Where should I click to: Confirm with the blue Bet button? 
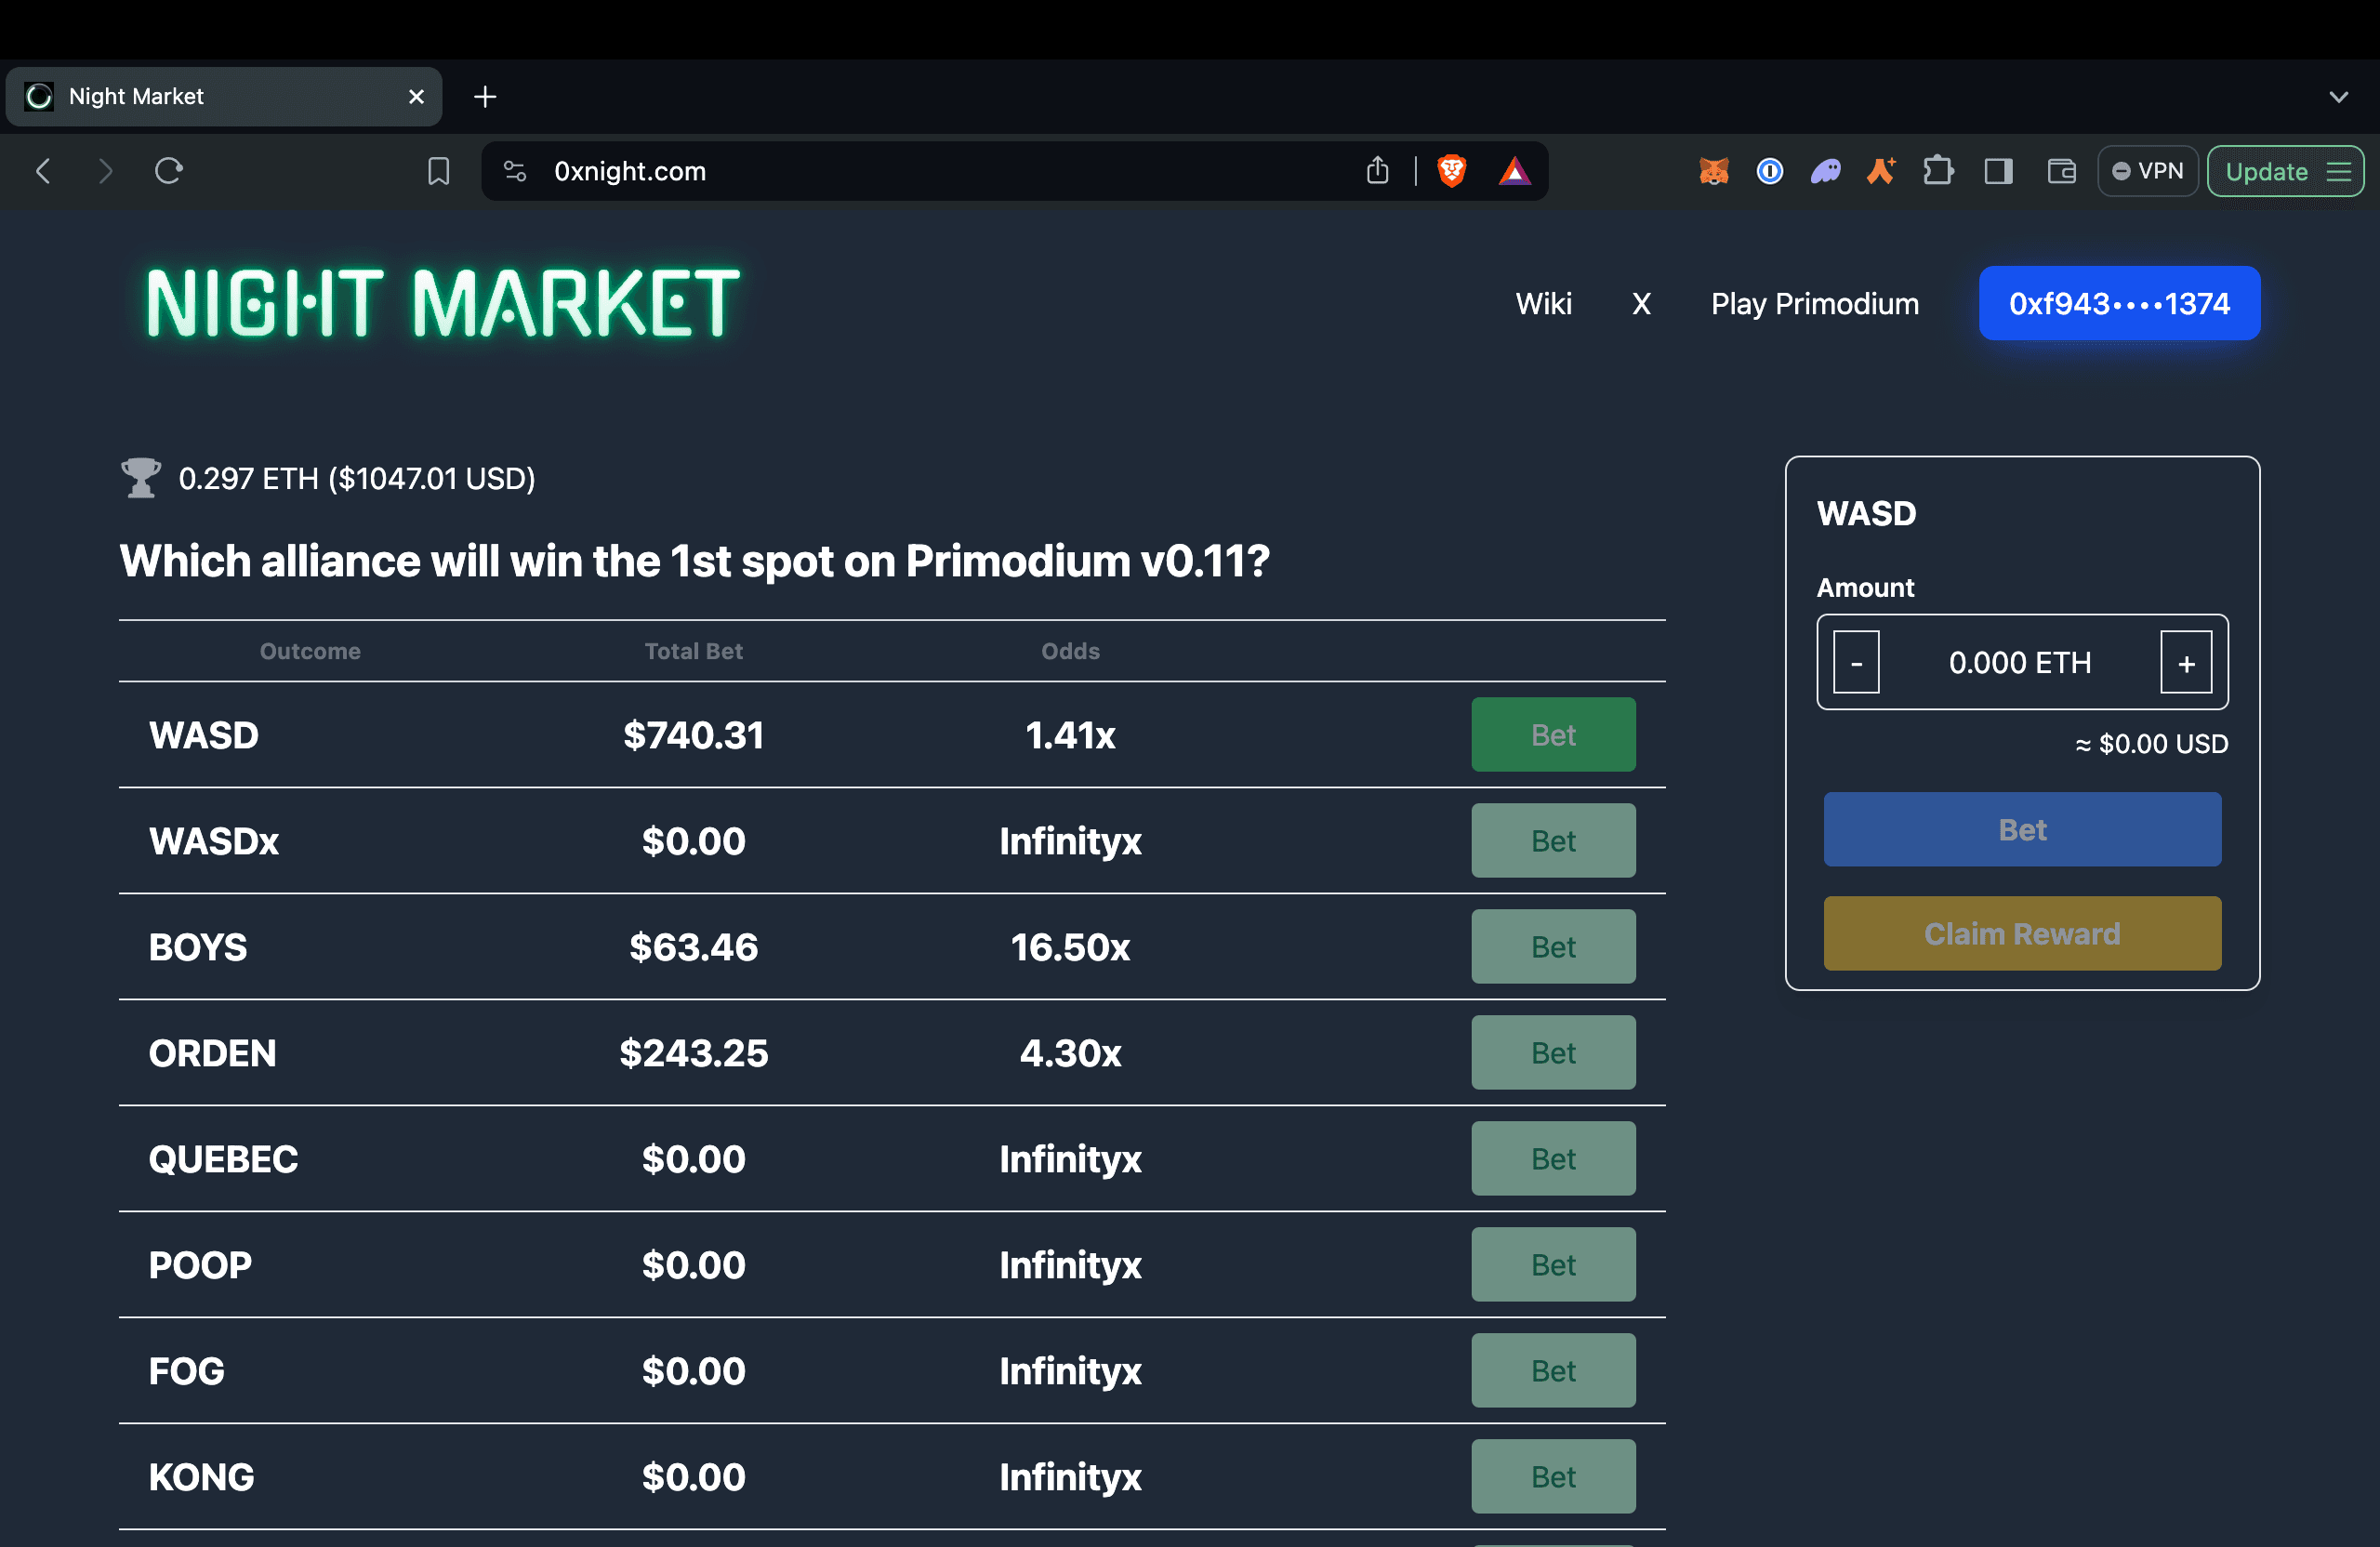click(x=2022, y=830)
